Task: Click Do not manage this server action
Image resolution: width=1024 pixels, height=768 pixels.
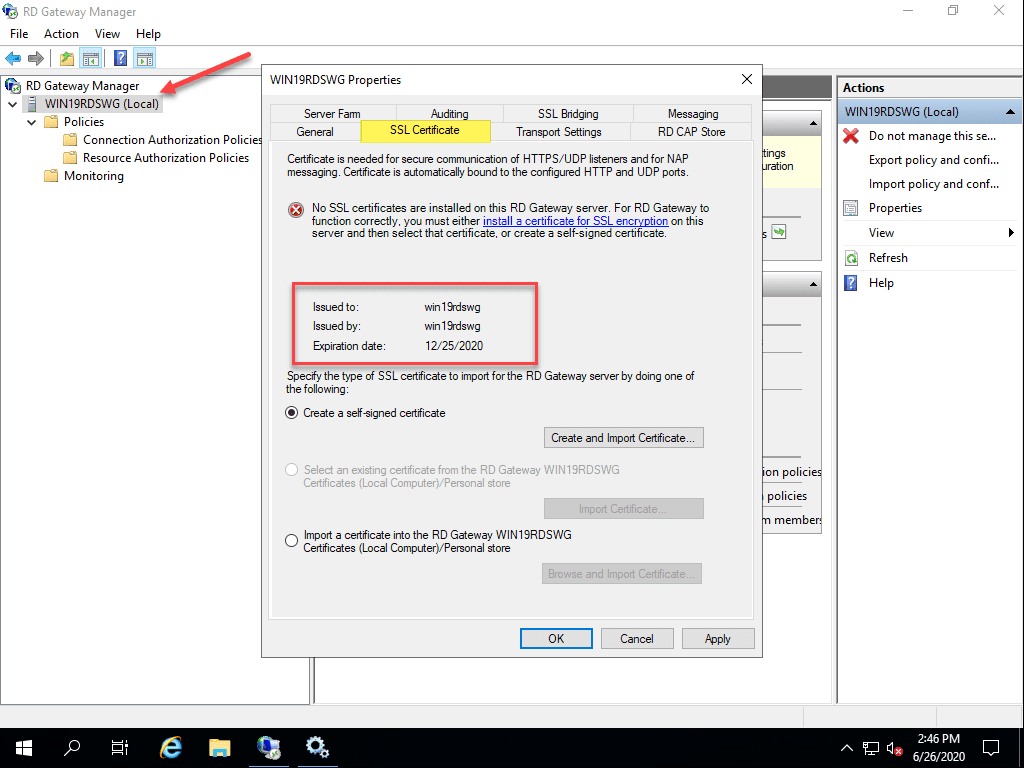Action: click(932, 136)
